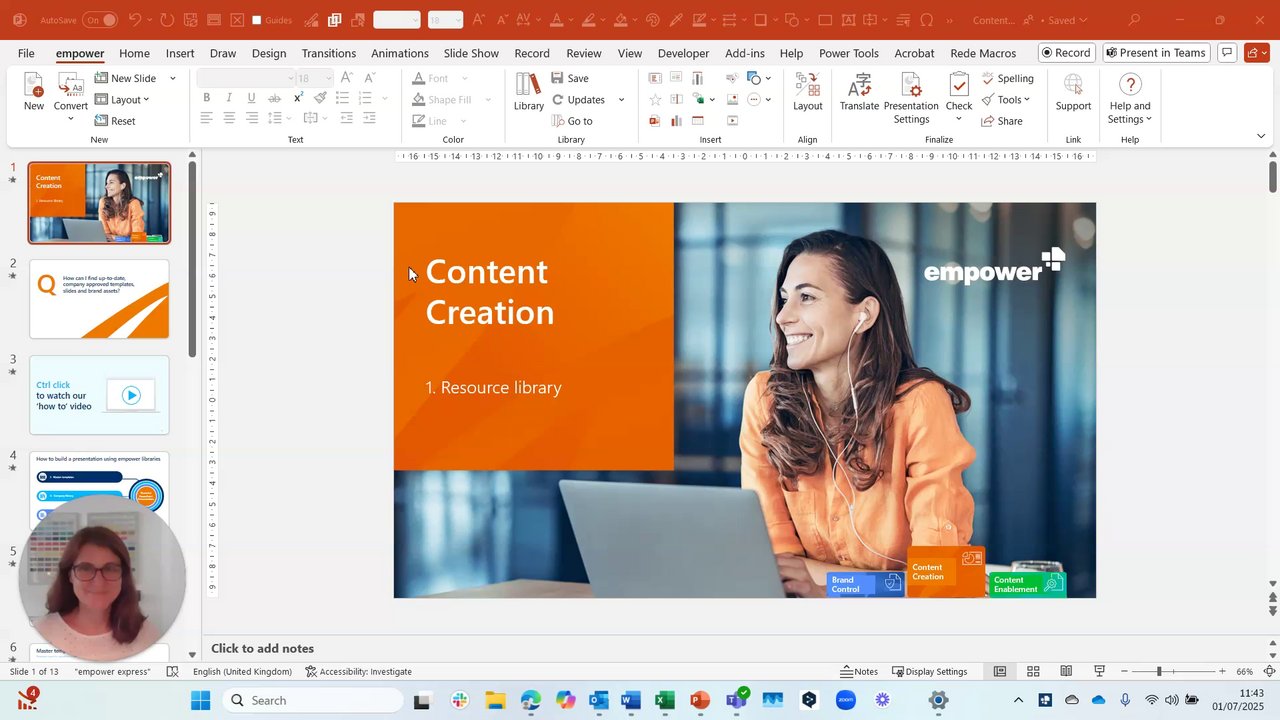
Task: Click English (United Kingdom) language indicator
Action: [242, 671]
